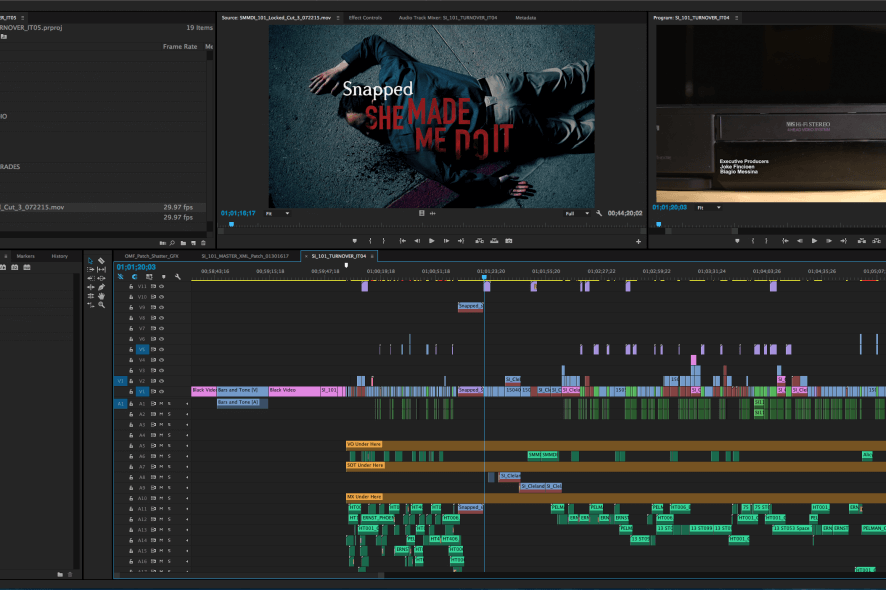886x590 pixels.
Task: Toggle Linked Selection in timeline
Action: (149, 277)
